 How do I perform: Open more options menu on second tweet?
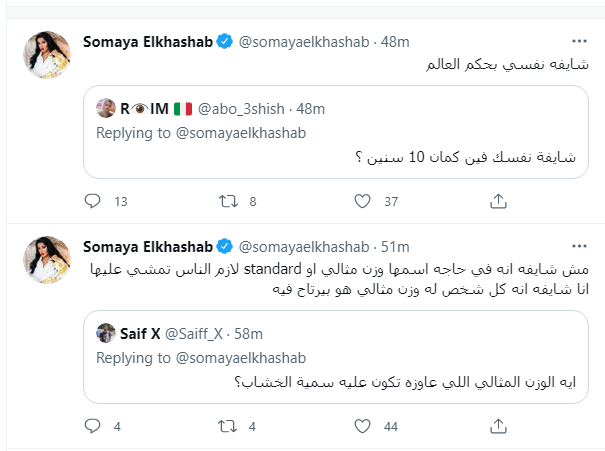click(x=579, y=246)
